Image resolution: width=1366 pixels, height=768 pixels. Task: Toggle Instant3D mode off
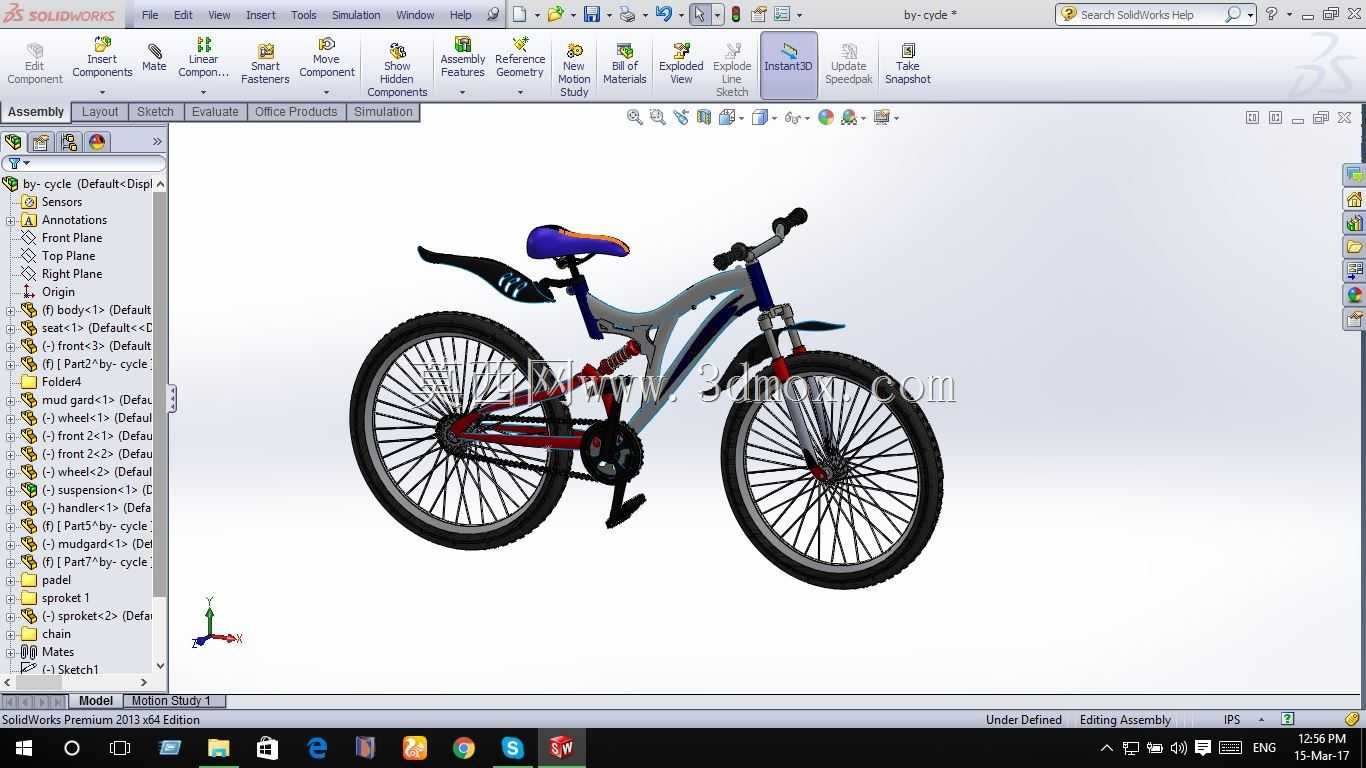[x=788, y=65]
